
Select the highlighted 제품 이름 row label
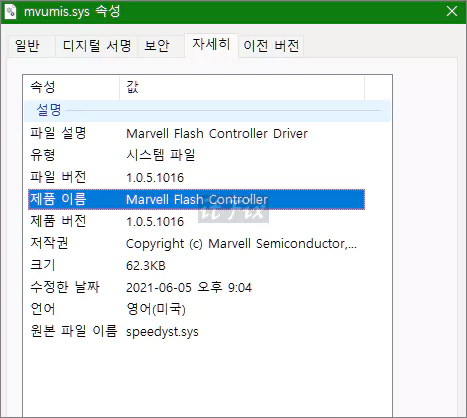58,199
